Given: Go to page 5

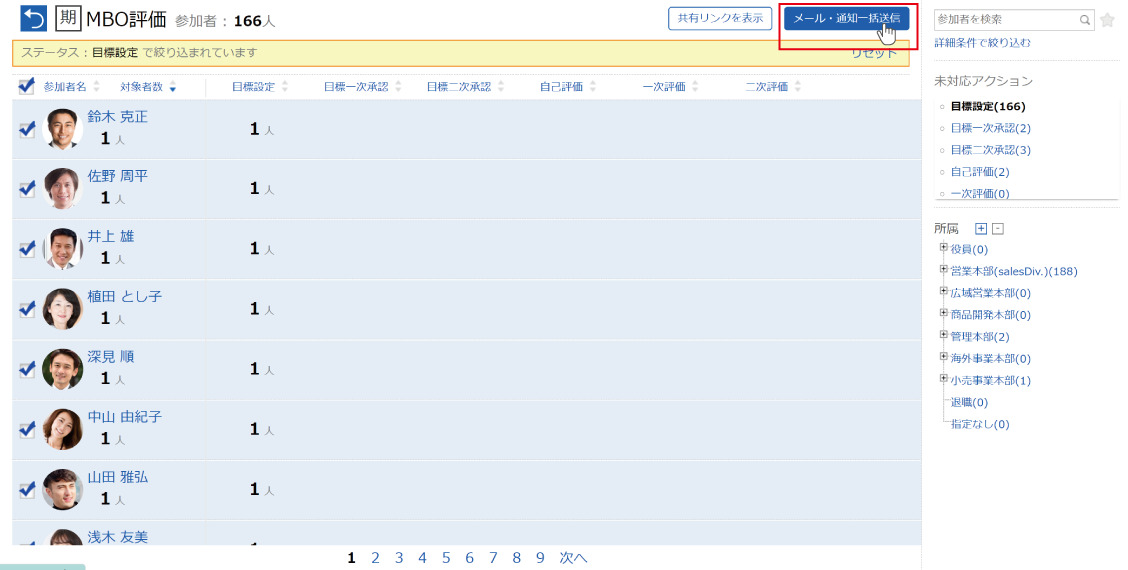Looking at the screenshot, I should coord(446,558).
